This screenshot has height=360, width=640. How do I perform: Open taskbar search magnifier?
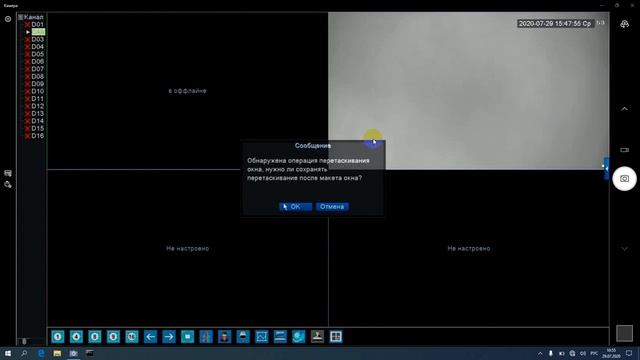[x=24, y=353]
